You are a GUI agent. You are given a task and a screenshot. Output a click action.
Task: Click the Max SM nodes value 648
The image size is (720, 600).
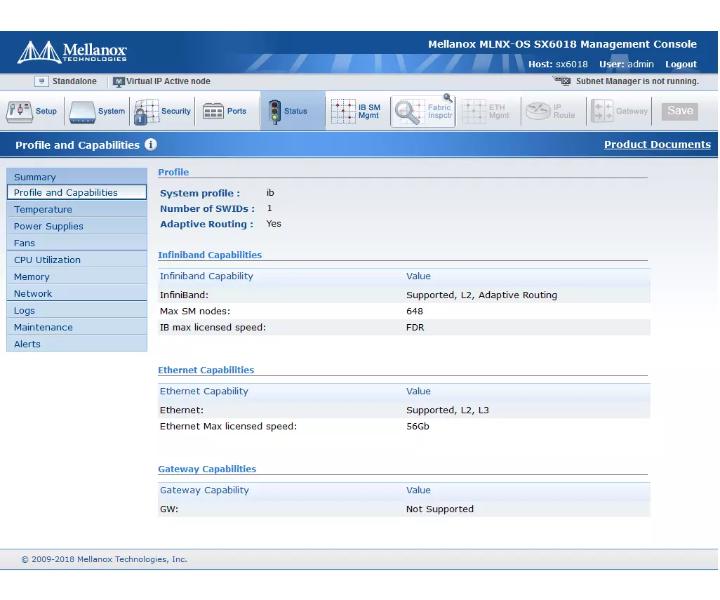coord(415,311)
